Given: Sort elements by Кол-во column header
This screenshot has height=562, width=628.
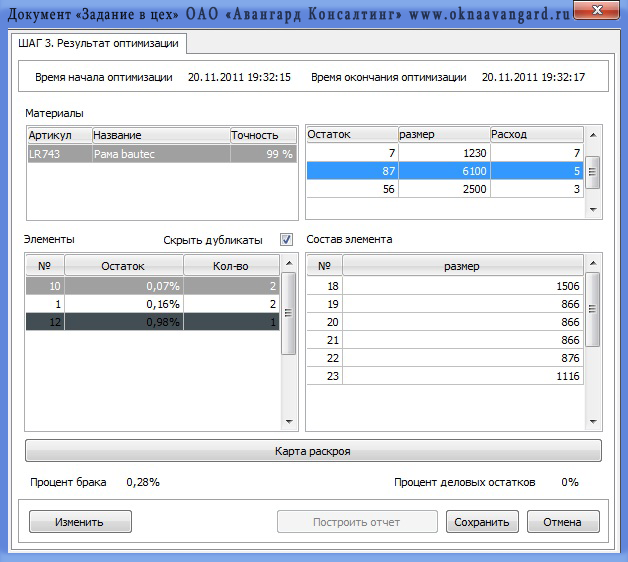Looking at the screenshot, I should point(231,266).
